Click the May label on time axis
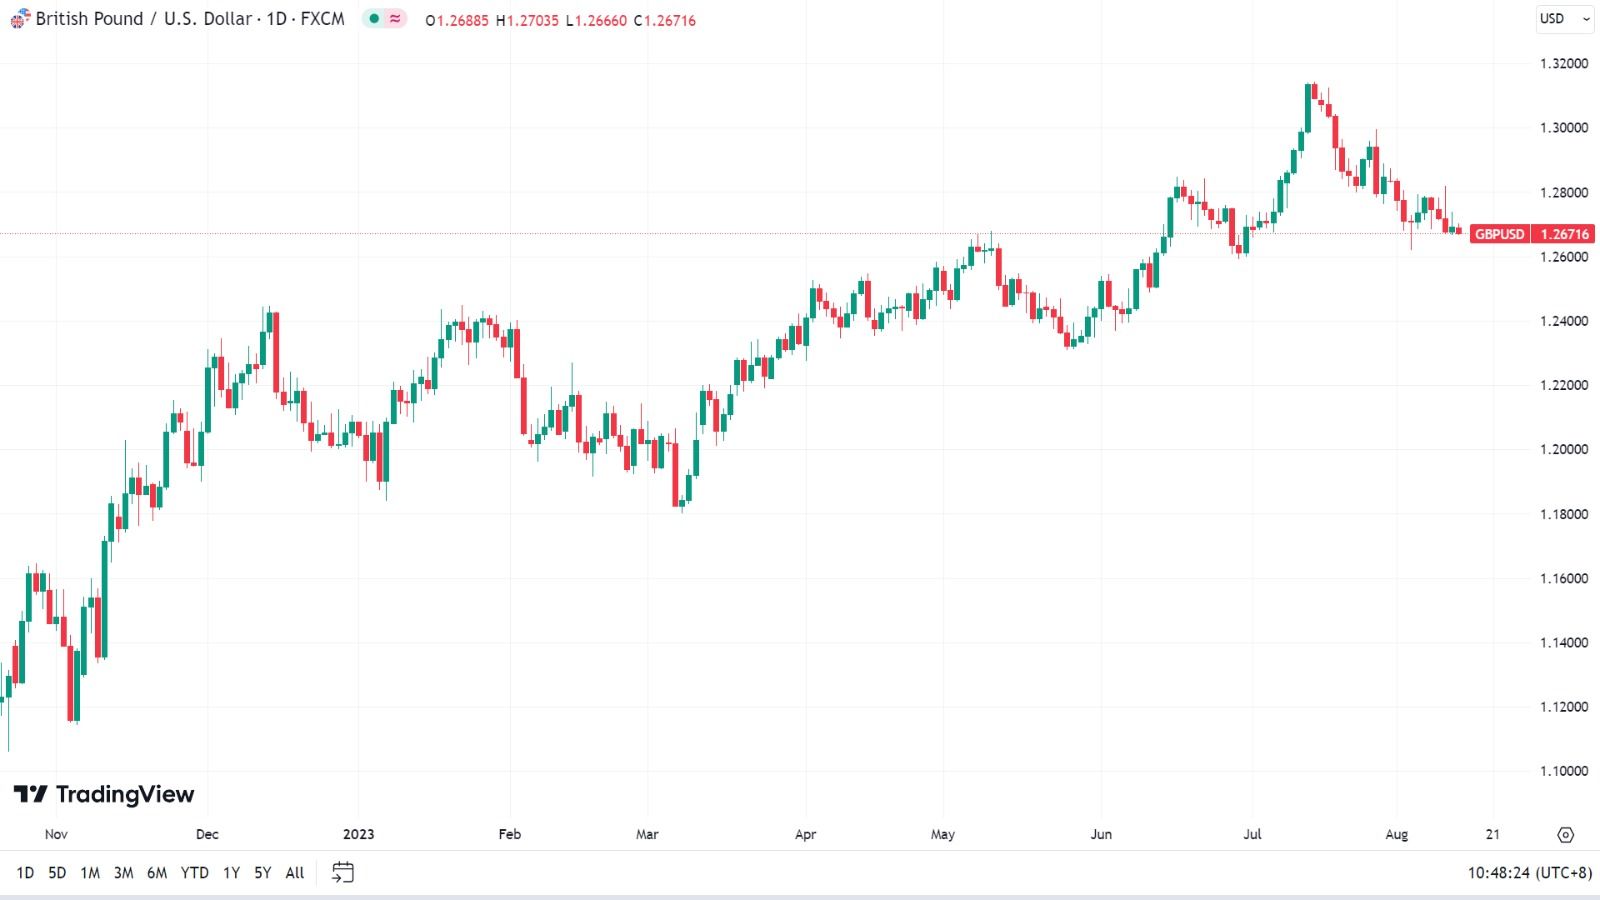The image size is (1600, 900). tap(943, 834)
